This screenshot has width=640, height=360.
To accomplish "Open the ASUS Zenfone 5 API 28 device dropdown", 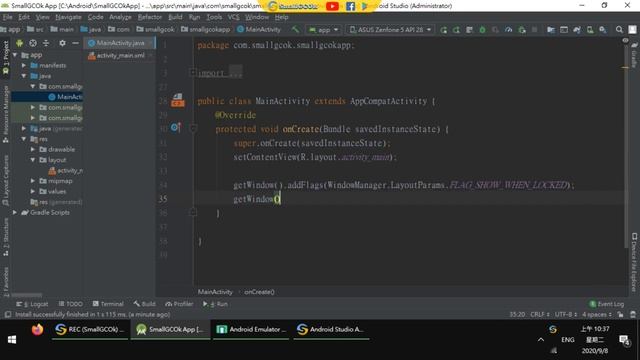I will tap(391, 30).
